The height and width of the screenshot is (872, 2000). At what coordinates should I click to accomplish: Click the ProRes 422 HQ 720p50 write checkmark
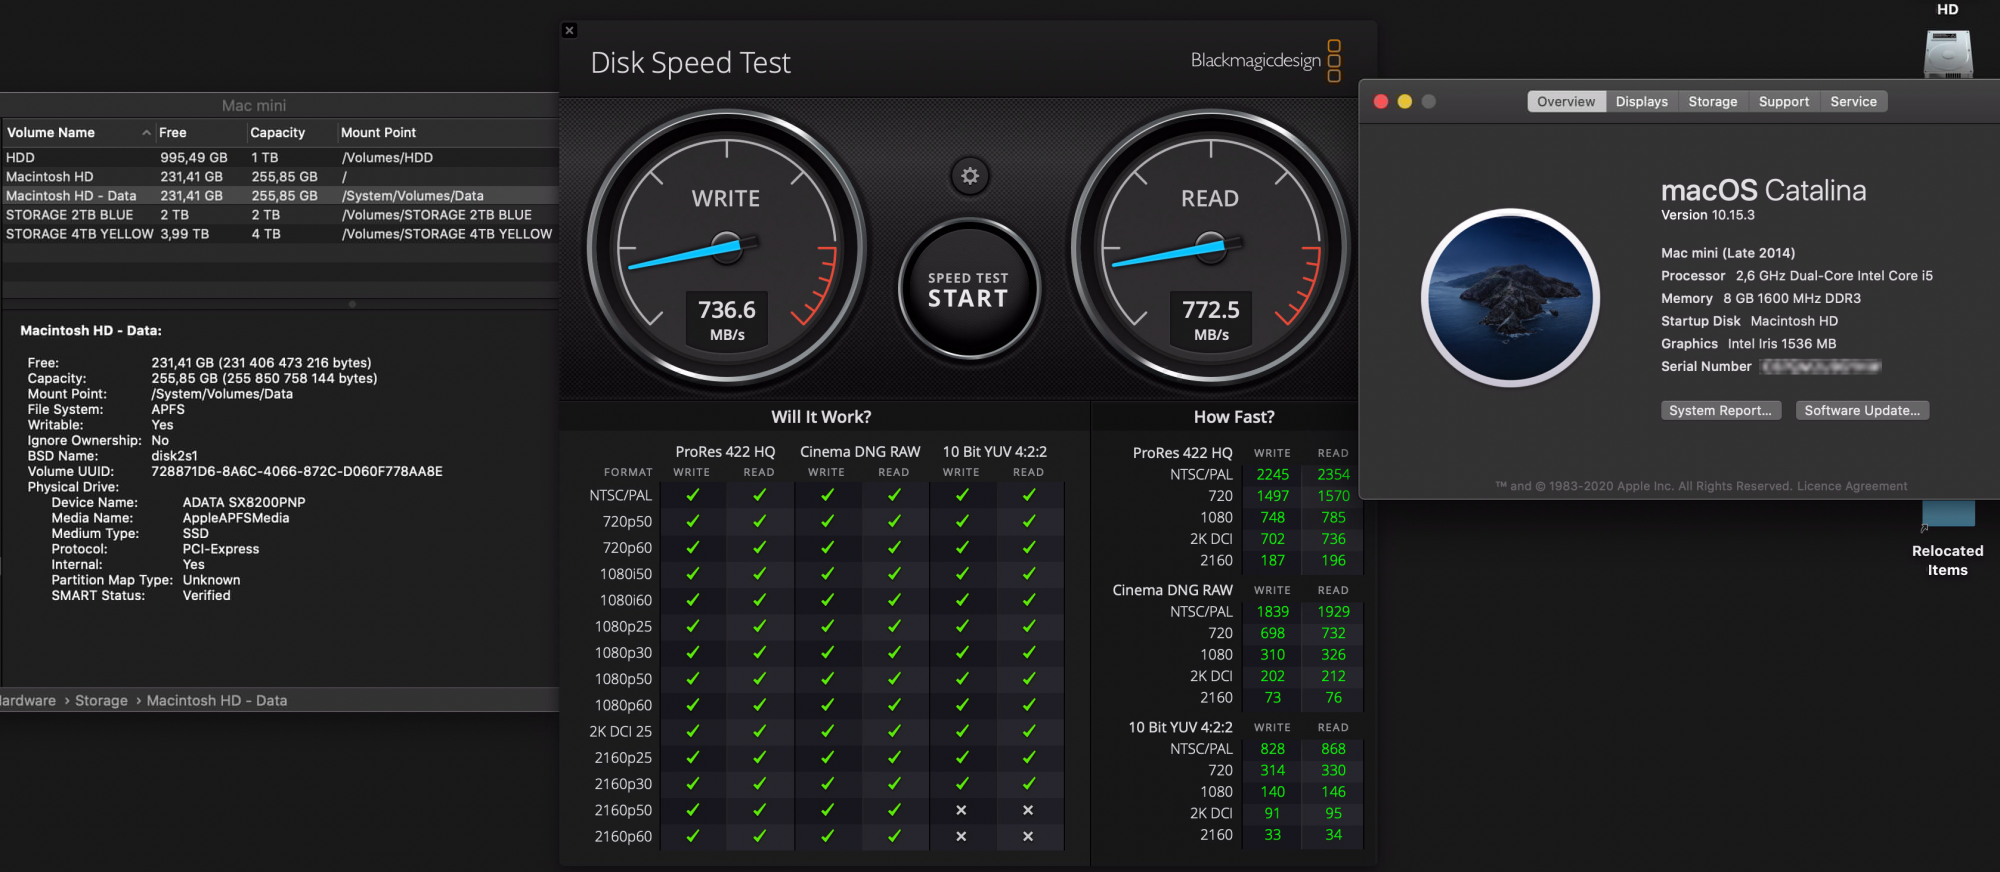pyautogui.click(x=692, y=521)
